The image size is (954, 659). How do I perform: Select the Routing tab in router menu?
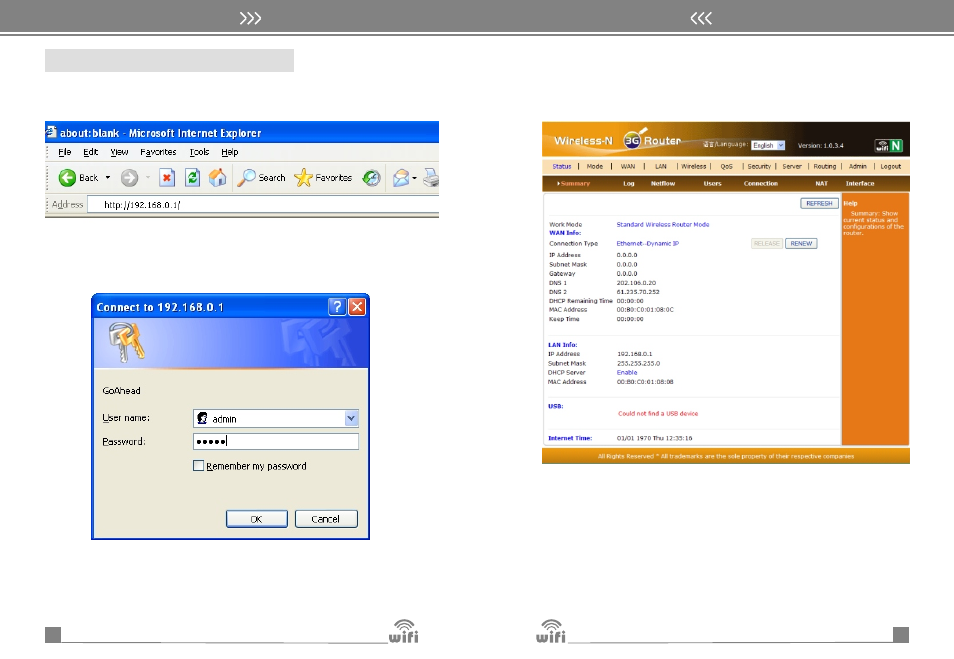pos(824,166)
